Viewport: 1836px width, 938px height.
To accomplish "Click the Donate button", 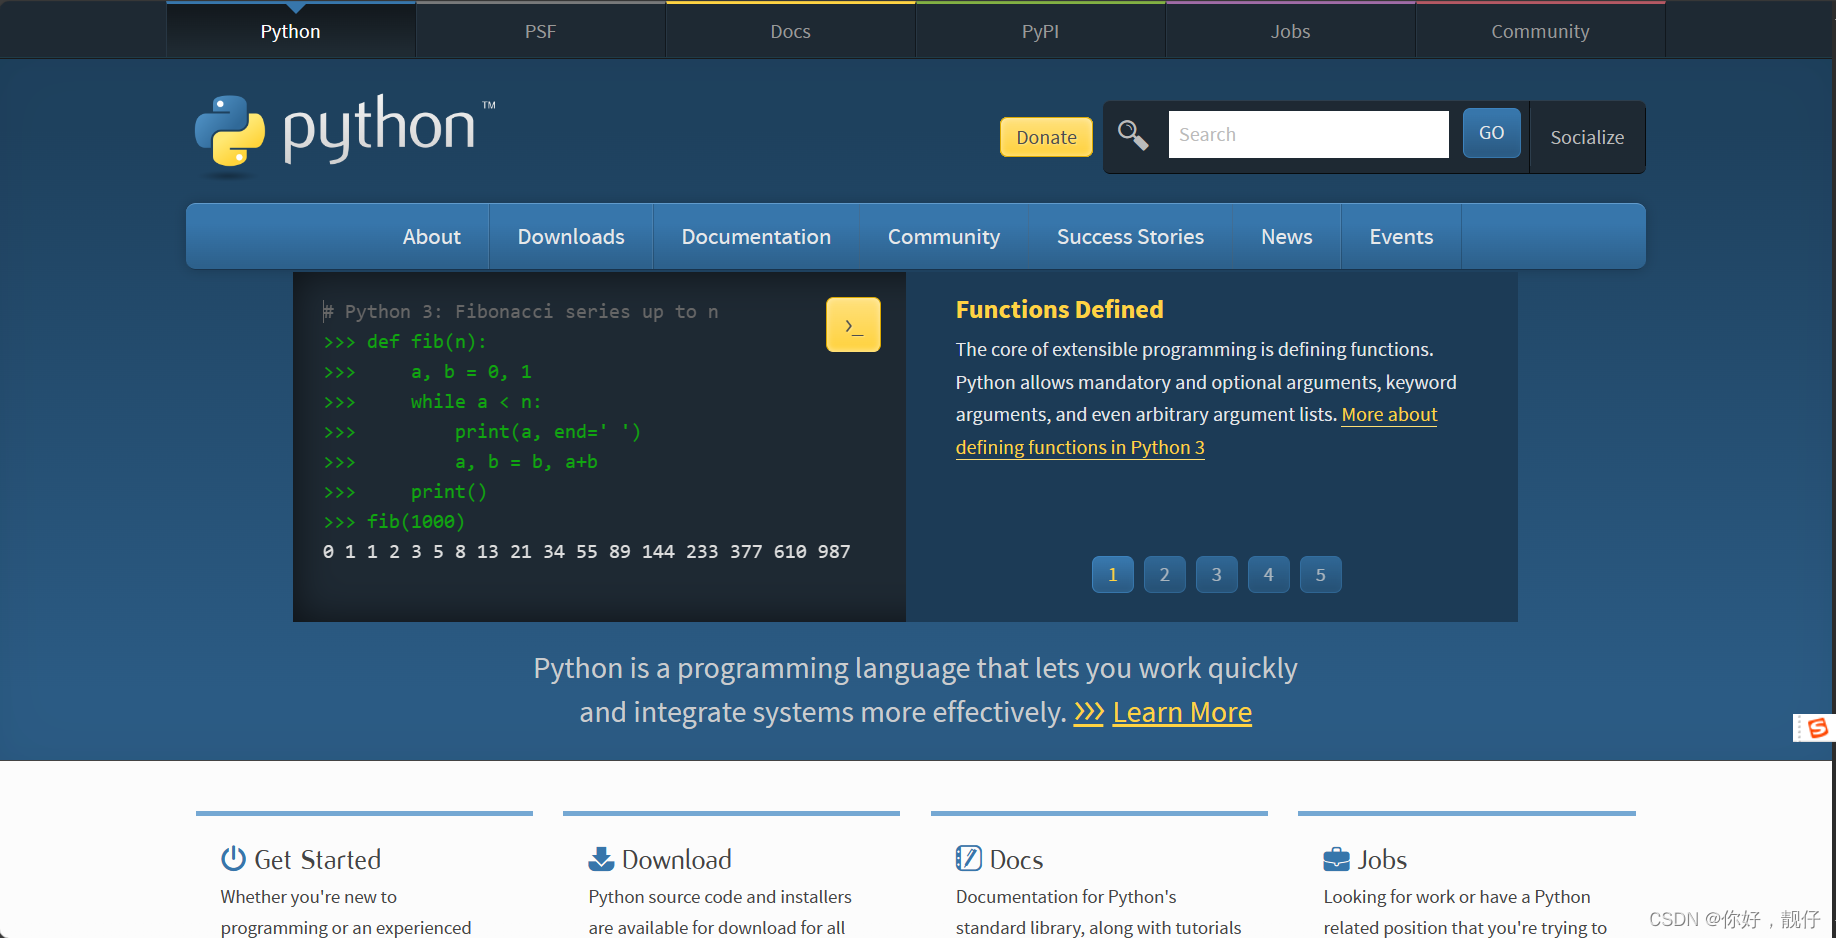I will pyautogui.click(x=1046, y=137).
